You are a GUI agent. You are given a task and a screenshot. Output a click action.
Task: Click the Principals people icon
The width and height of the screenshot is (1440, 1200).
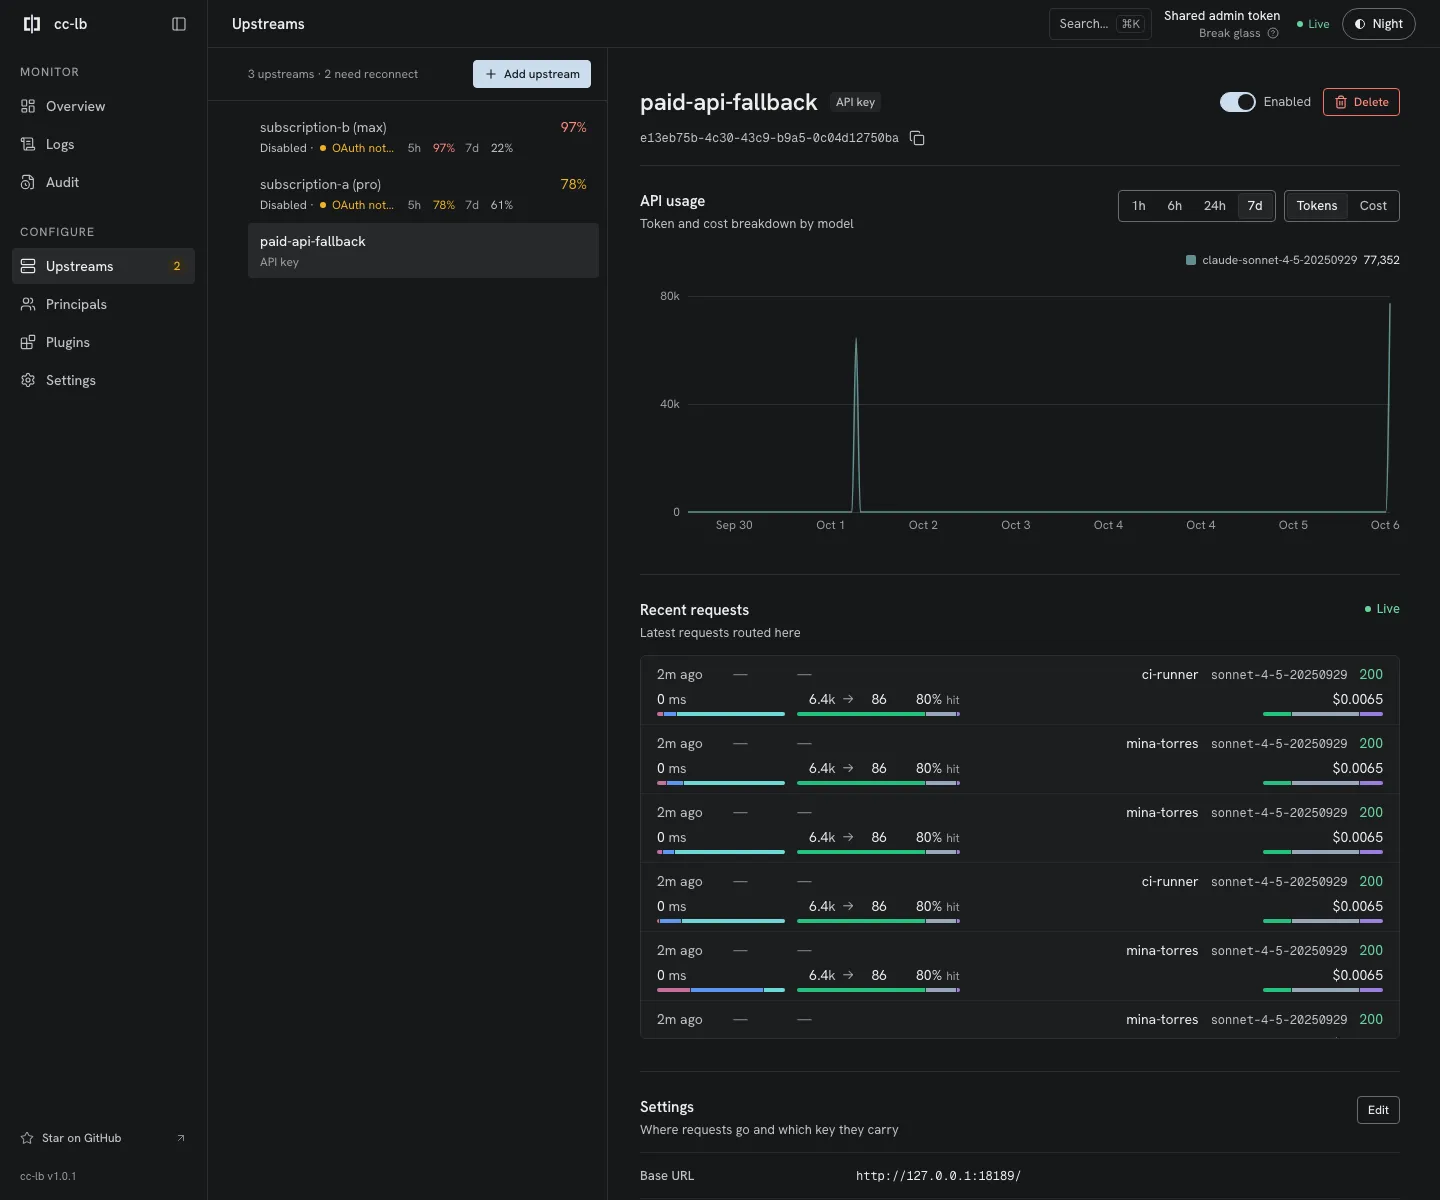coord(28,304)
